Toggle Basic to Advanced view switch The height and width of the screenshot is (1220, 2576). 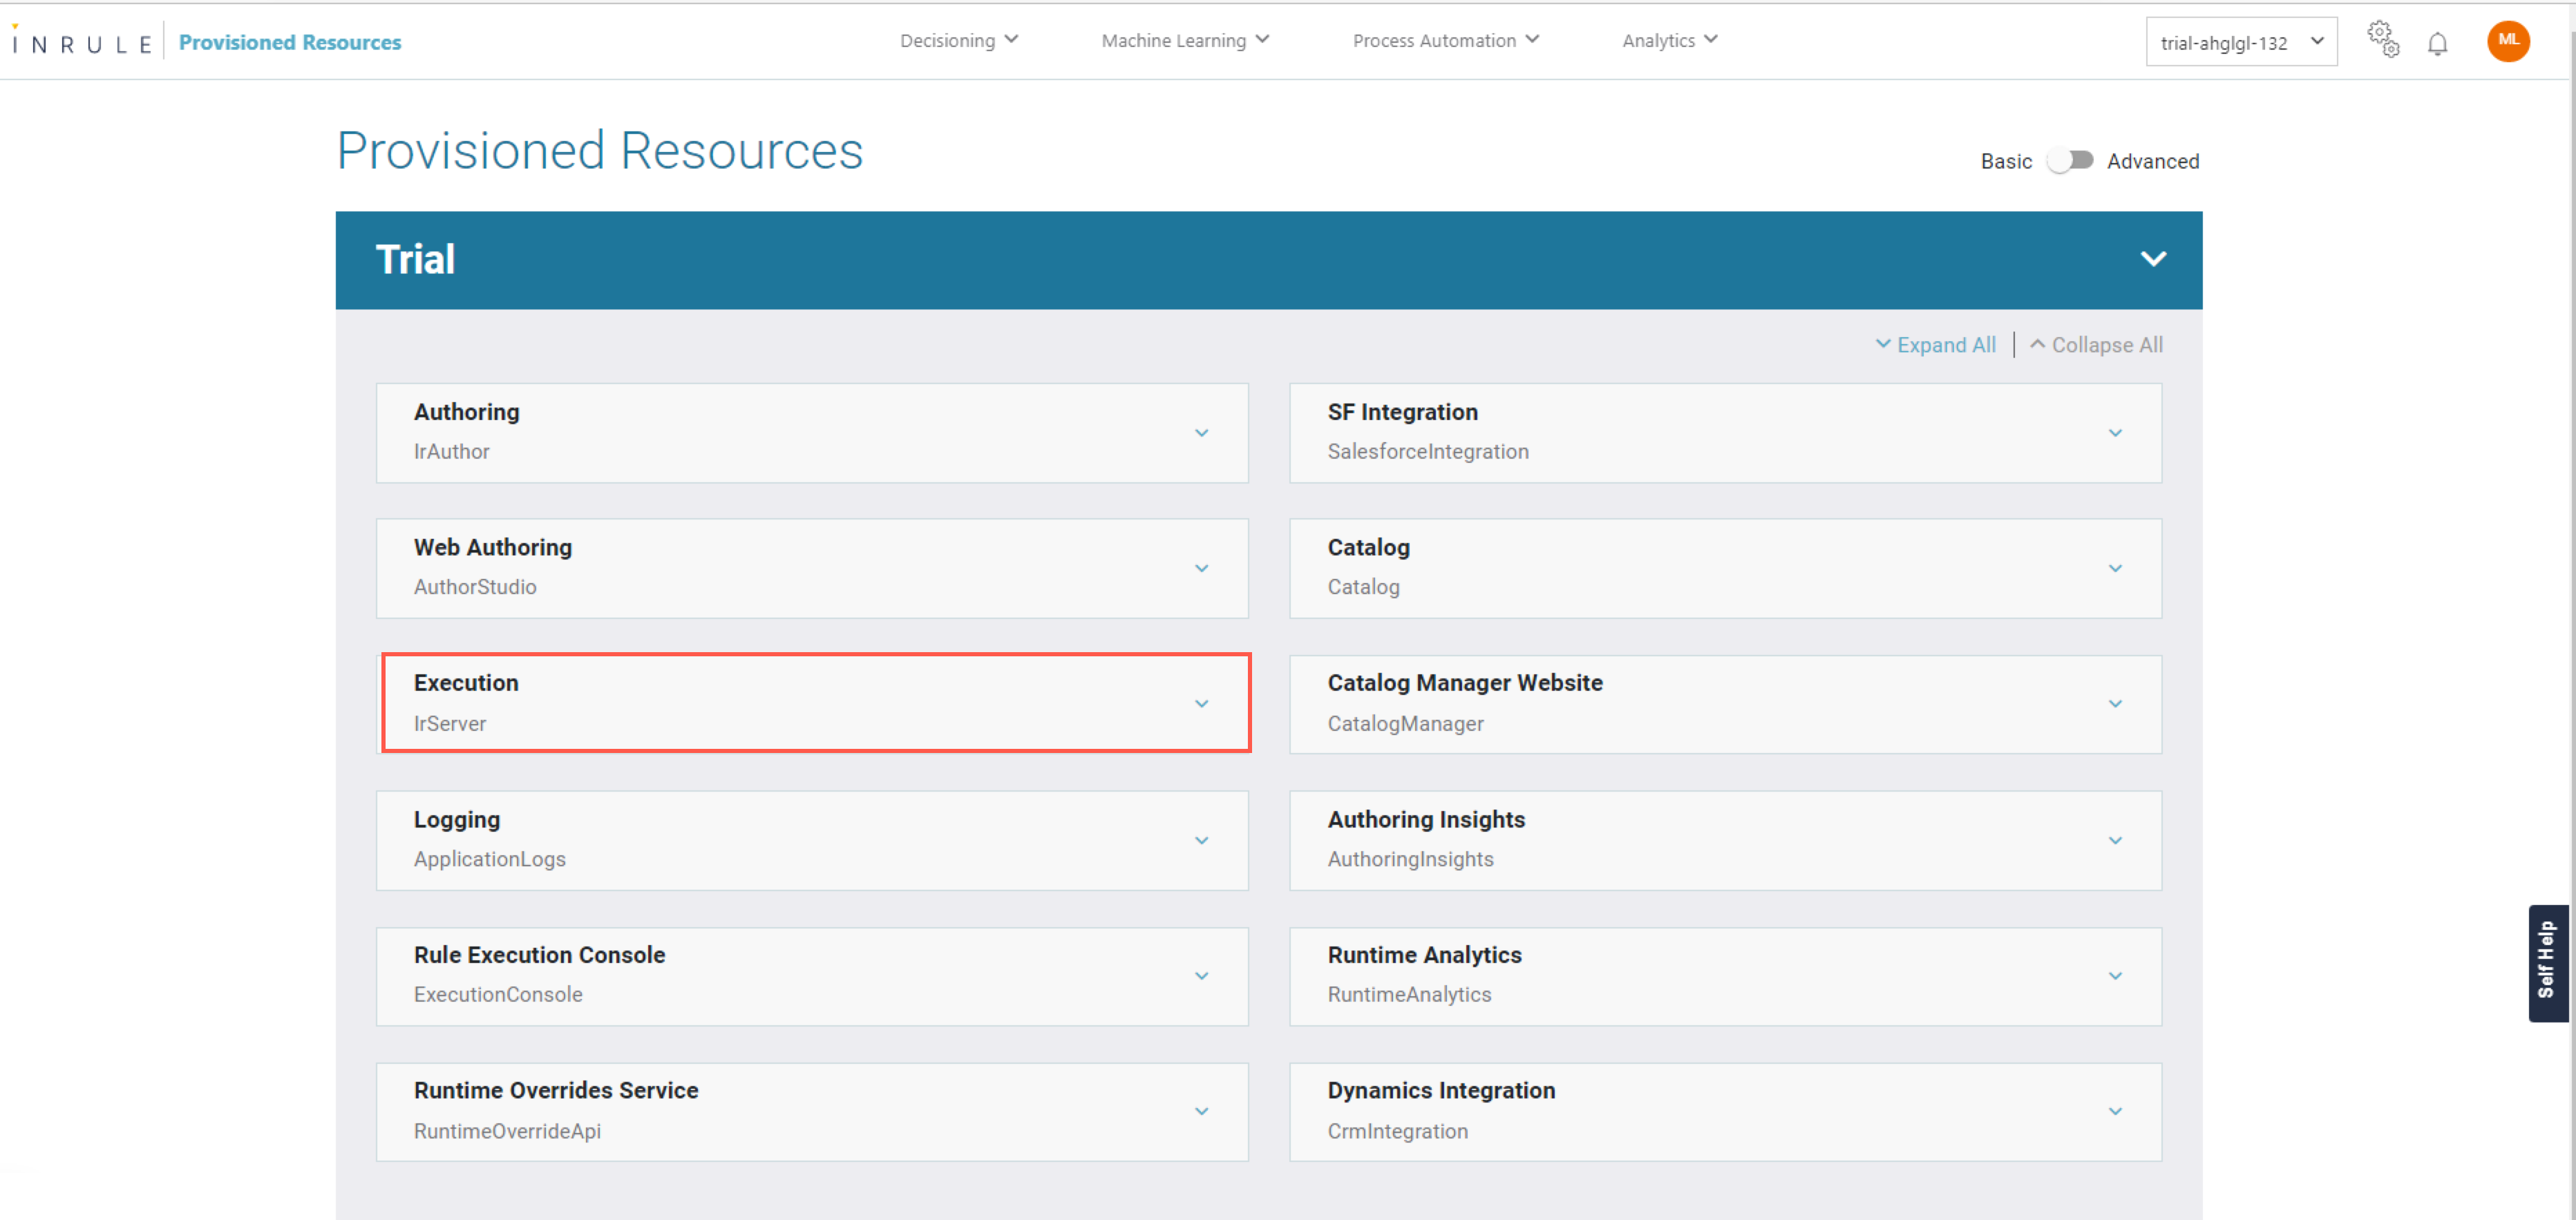point(2069,161)
